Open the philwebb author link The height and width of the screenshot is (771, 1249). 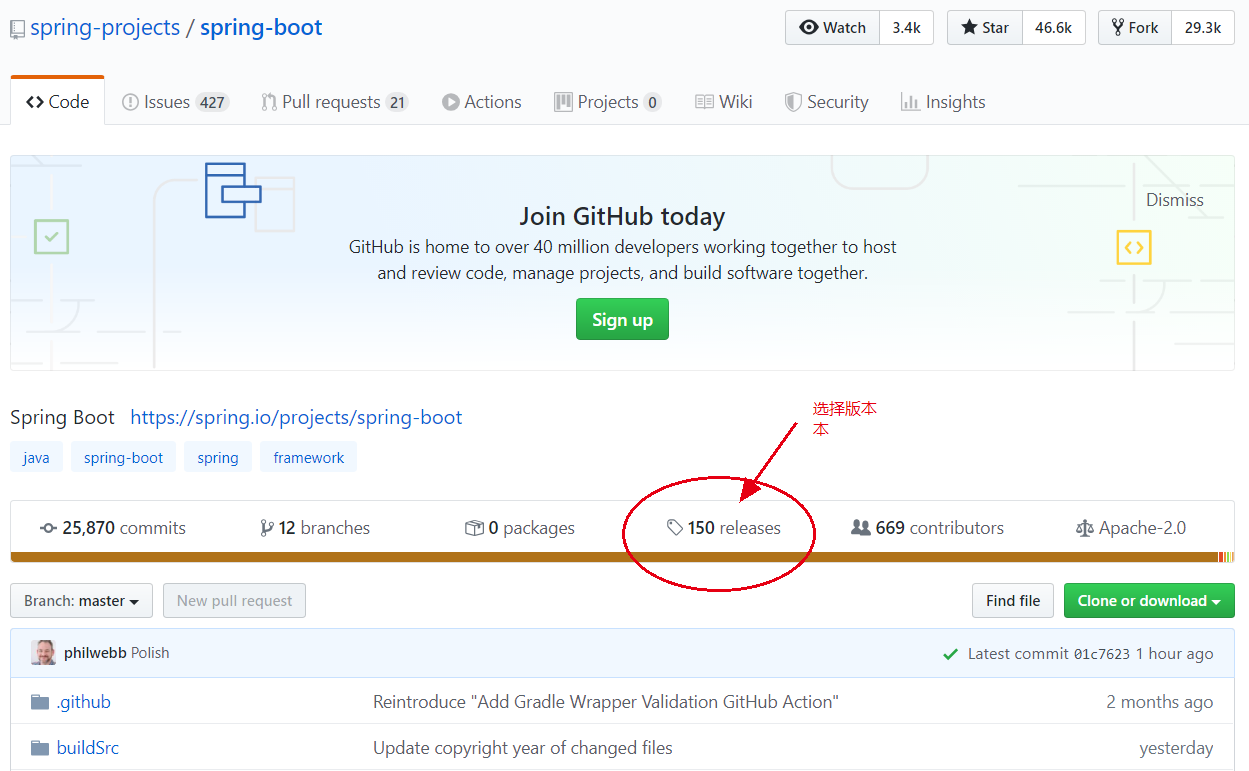click(95, 653)
